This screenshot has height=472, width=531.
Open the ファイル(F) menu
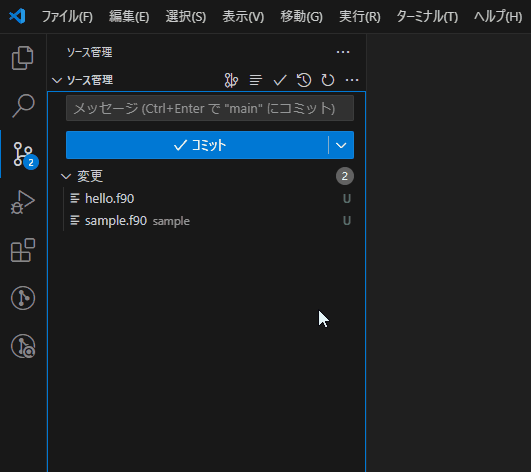67,16
